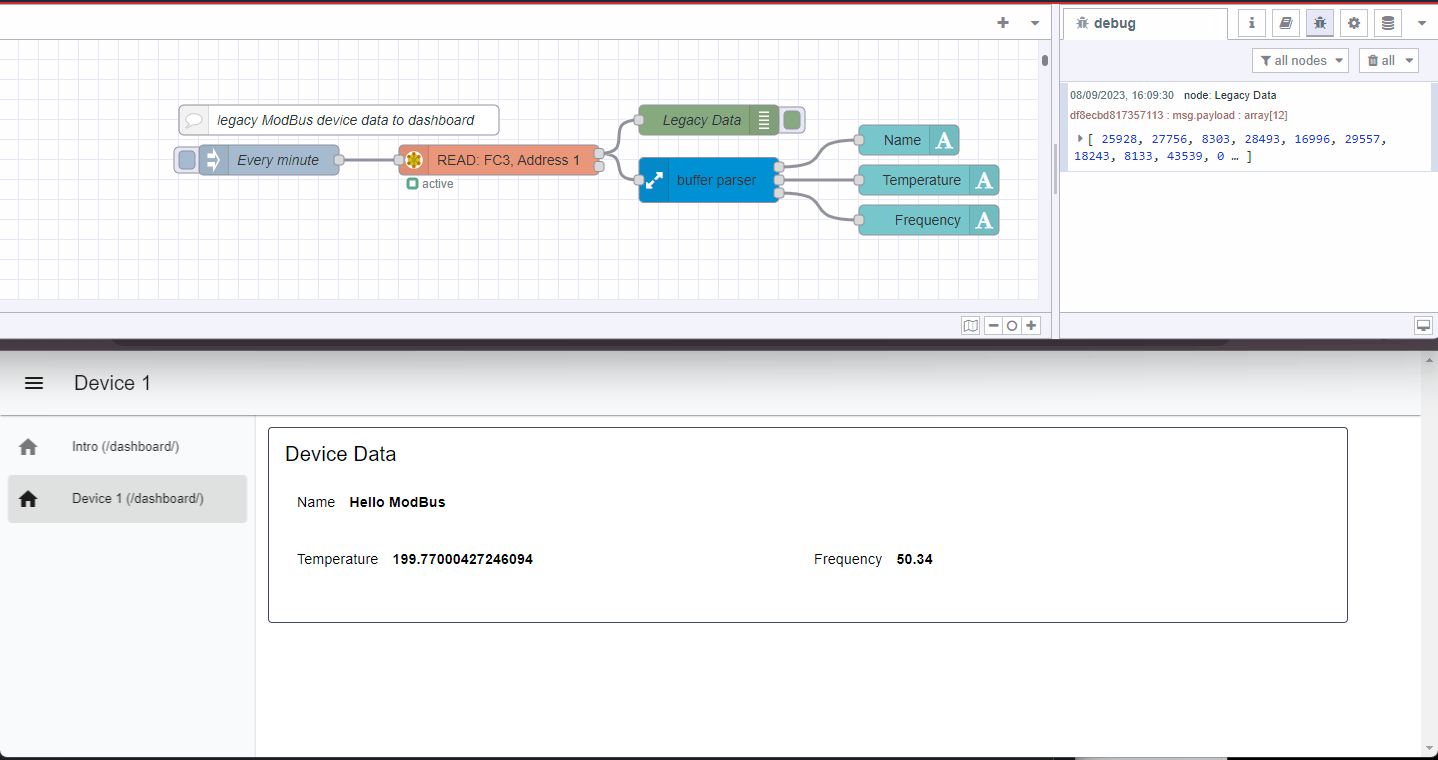Image resolution: width=1438 pixels, height=760 pixels.
Task: Select 'Intro (/dashboard/)' in the sidebar menu
Action: [x=127, y=446]
